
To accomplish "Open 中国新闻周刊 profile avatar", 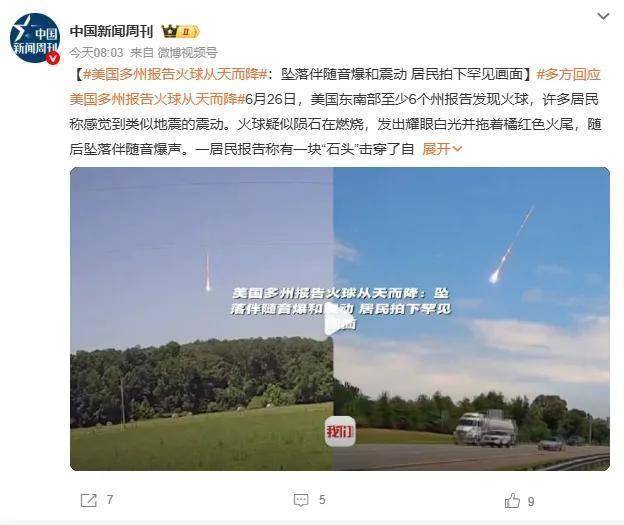I will 35,38.
